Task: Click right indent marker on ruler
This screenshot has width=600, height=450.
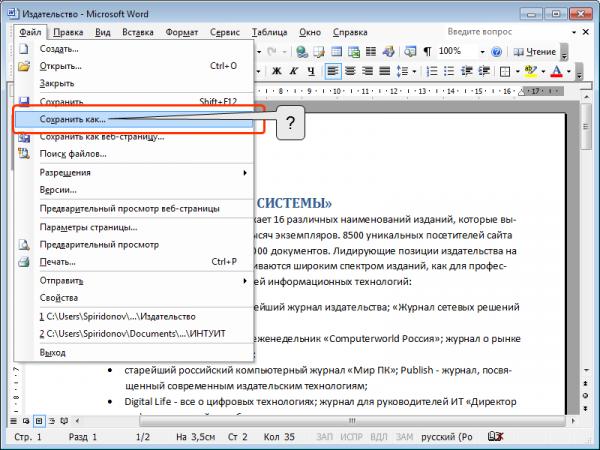Action: tap(521, 92)
